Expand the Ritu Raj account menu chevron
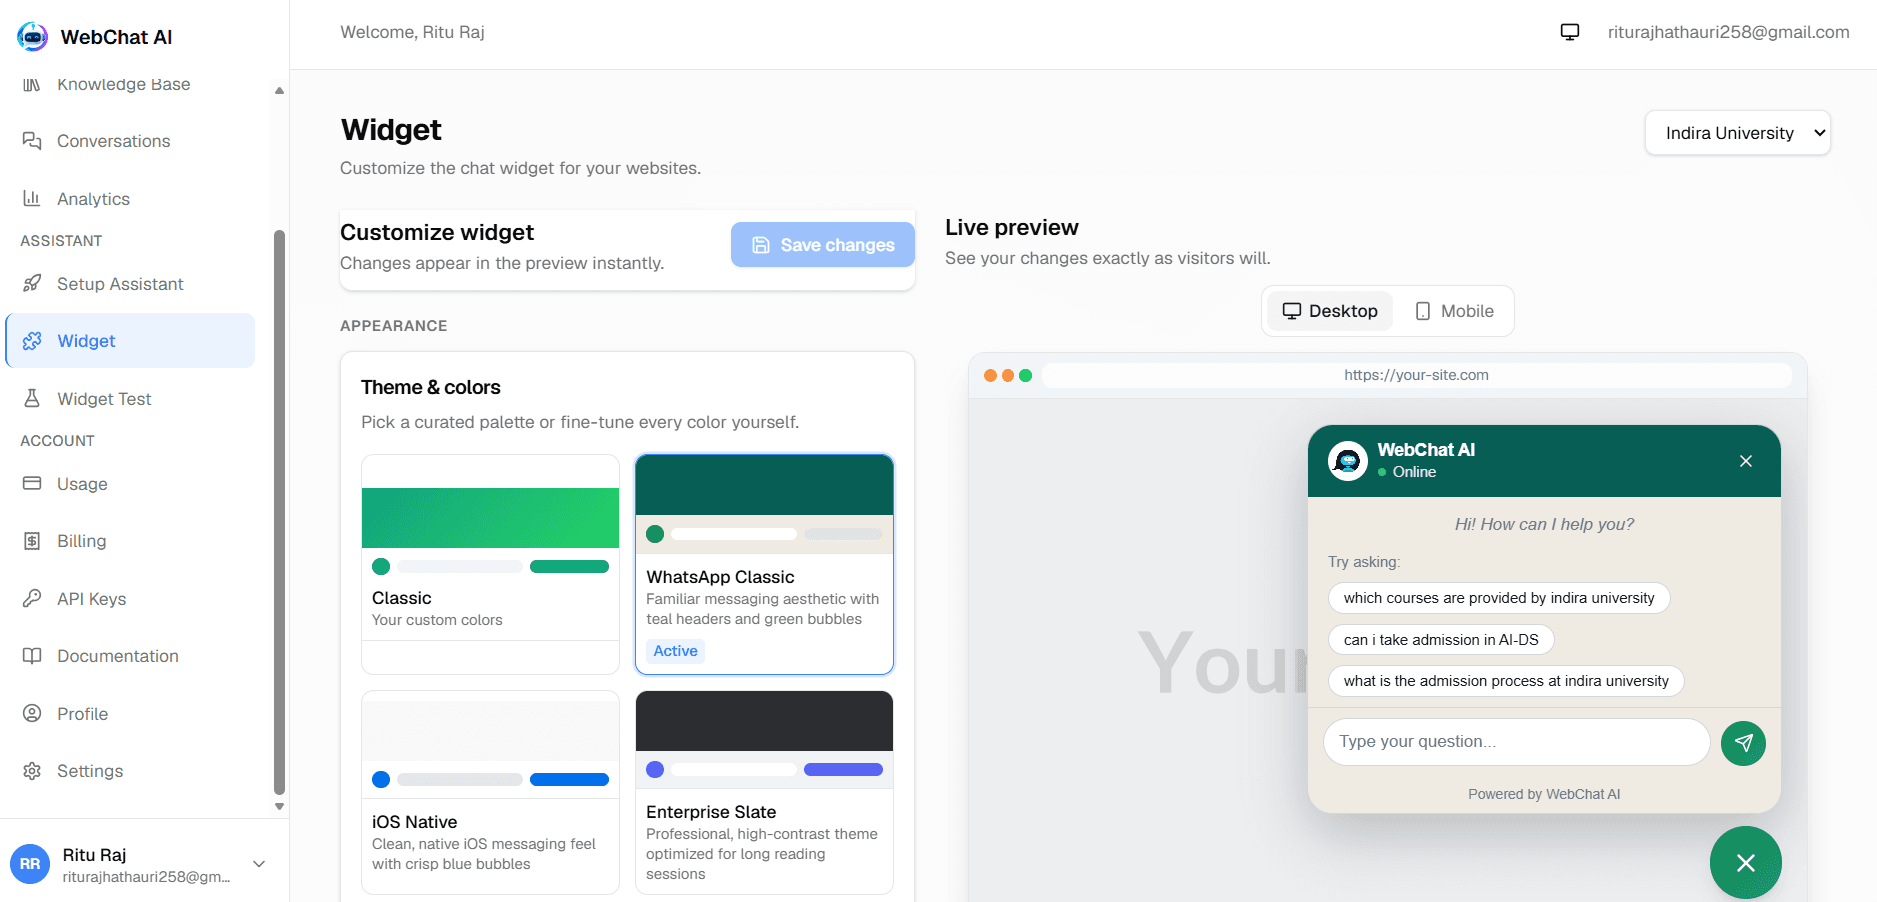The width and height of the screenshot is (1877, 902). [x=259, y=864]
